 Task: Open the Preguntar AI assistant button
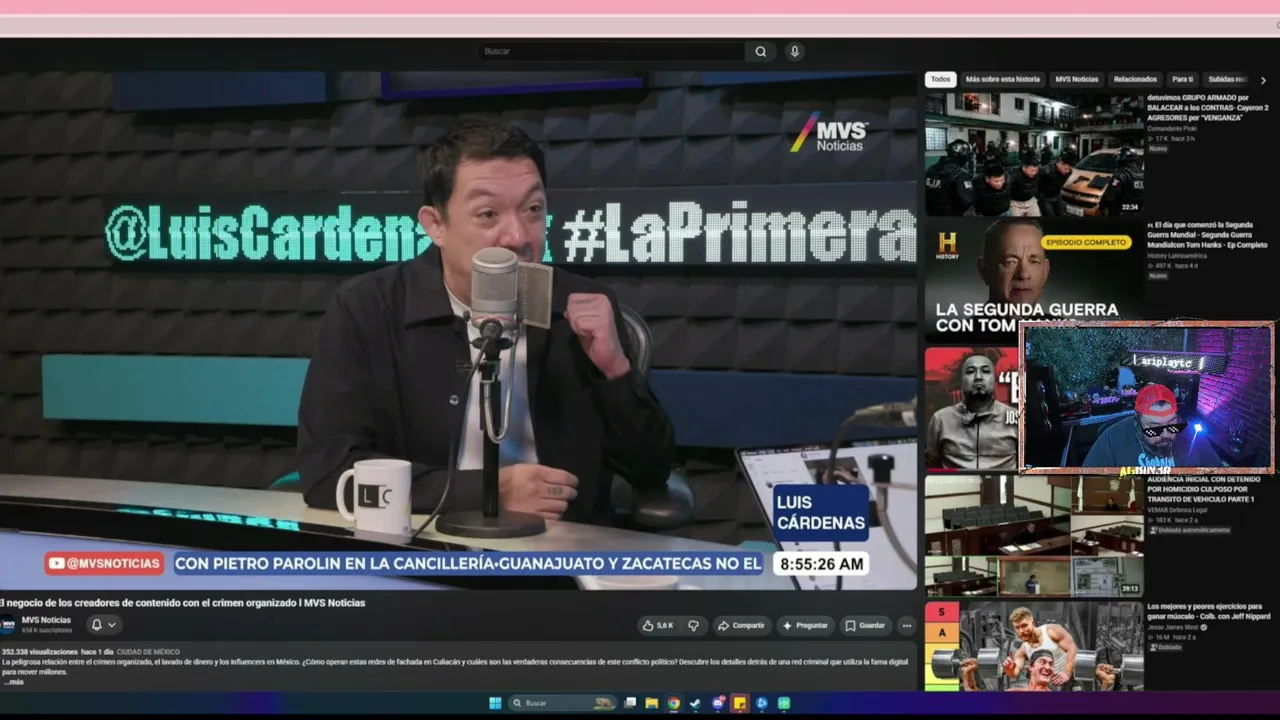click(x=806, y=626)
